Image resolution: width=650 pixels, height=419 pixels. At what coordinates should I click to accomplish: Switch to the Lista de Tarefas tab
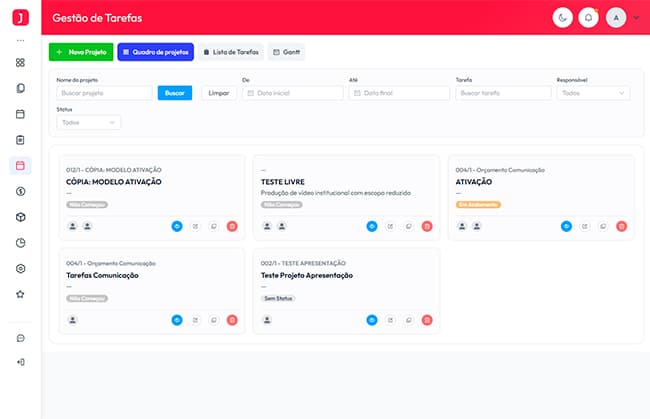tap(230, 52)
